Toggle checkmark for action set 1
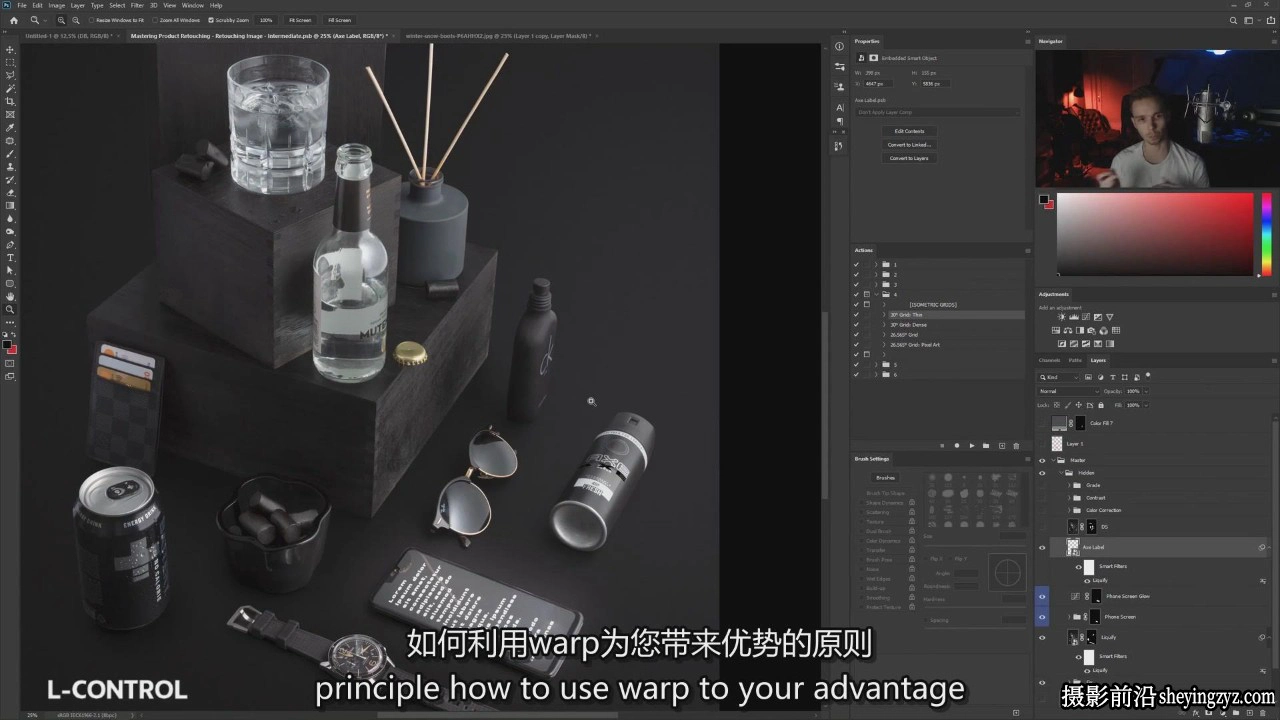Image resolution: width=1280 pixels, height=720 pixels. pos(856,264)
